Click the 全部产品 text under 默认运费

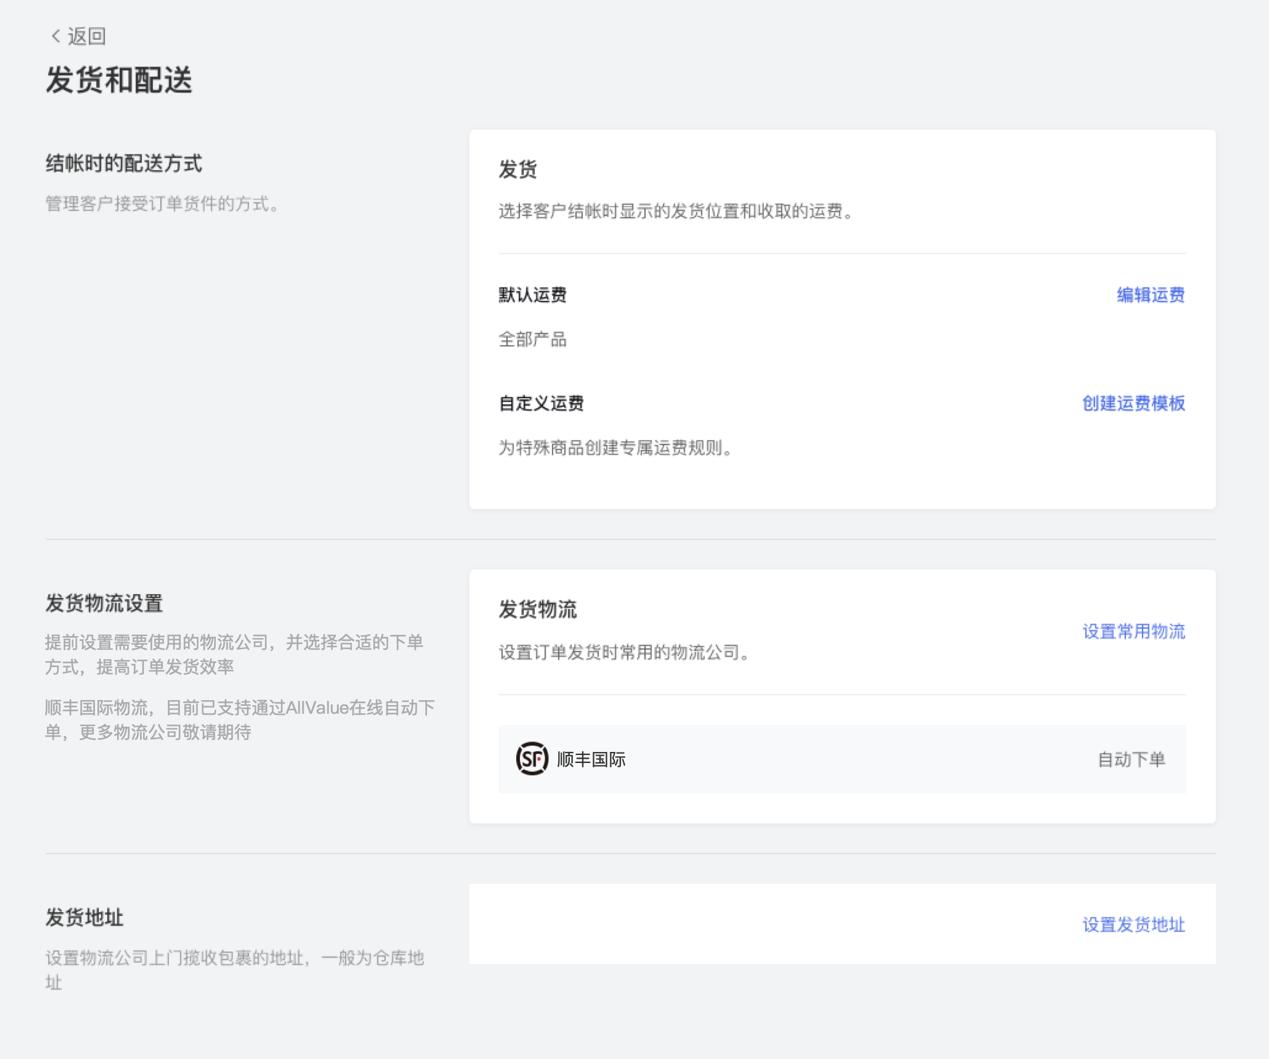pyautogui.click(x=533, y=339)
